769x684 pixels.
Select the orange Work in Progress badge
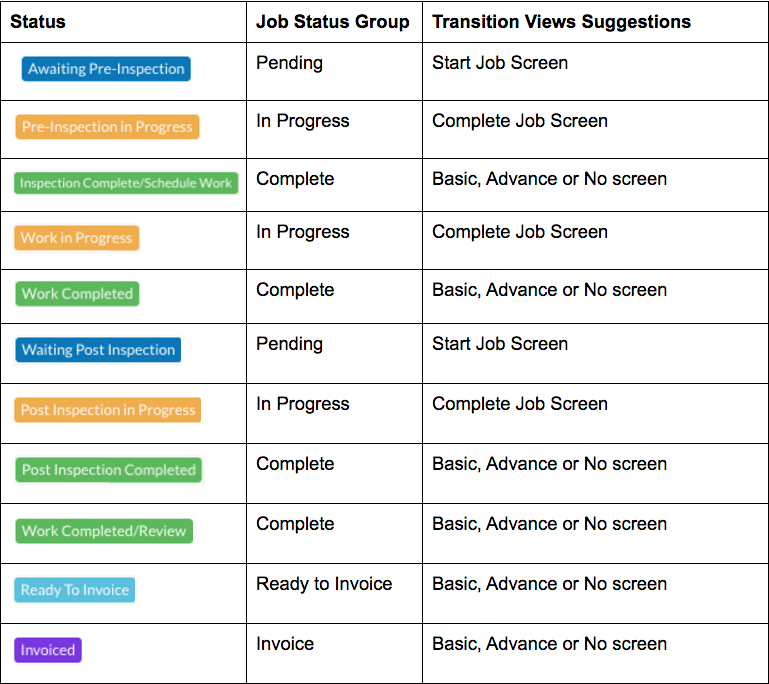click(x=77, y=238)
